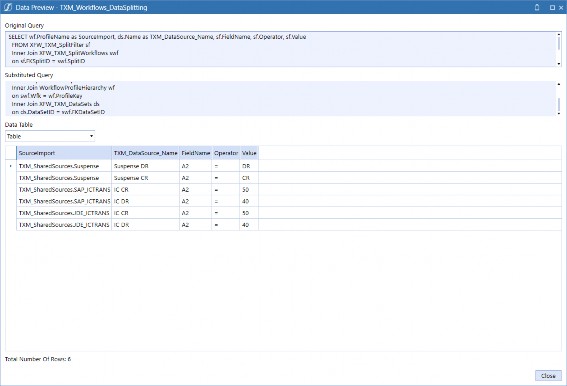The image size is (567, 386).
Task: Click the Value cell DR
Action: point(249,166)
